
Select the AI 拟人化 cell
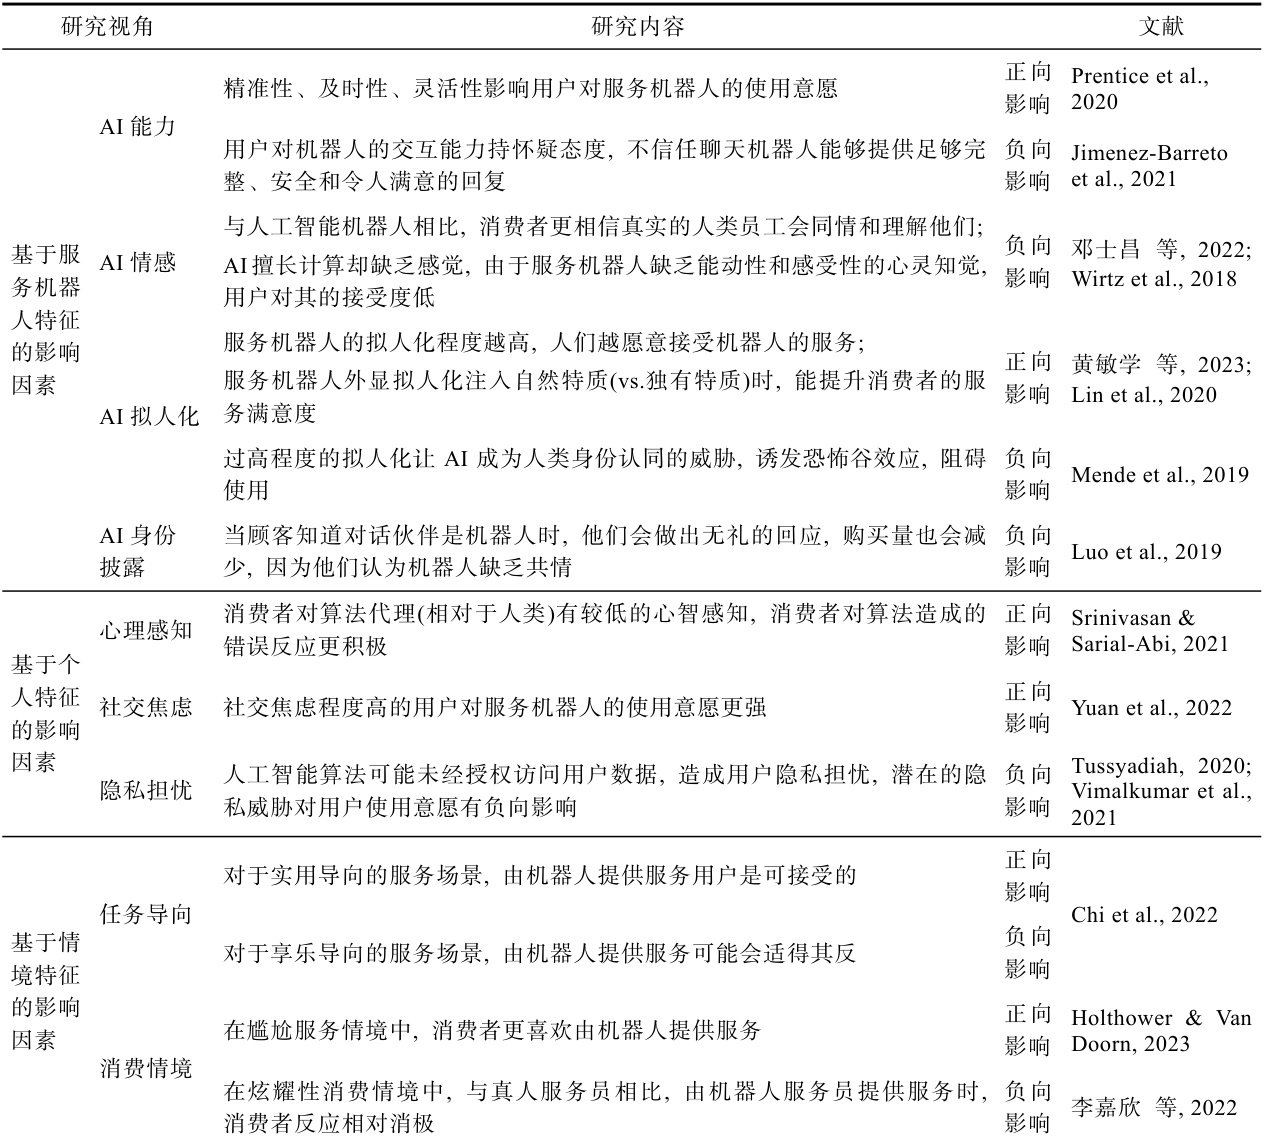[x=149, y=417]
